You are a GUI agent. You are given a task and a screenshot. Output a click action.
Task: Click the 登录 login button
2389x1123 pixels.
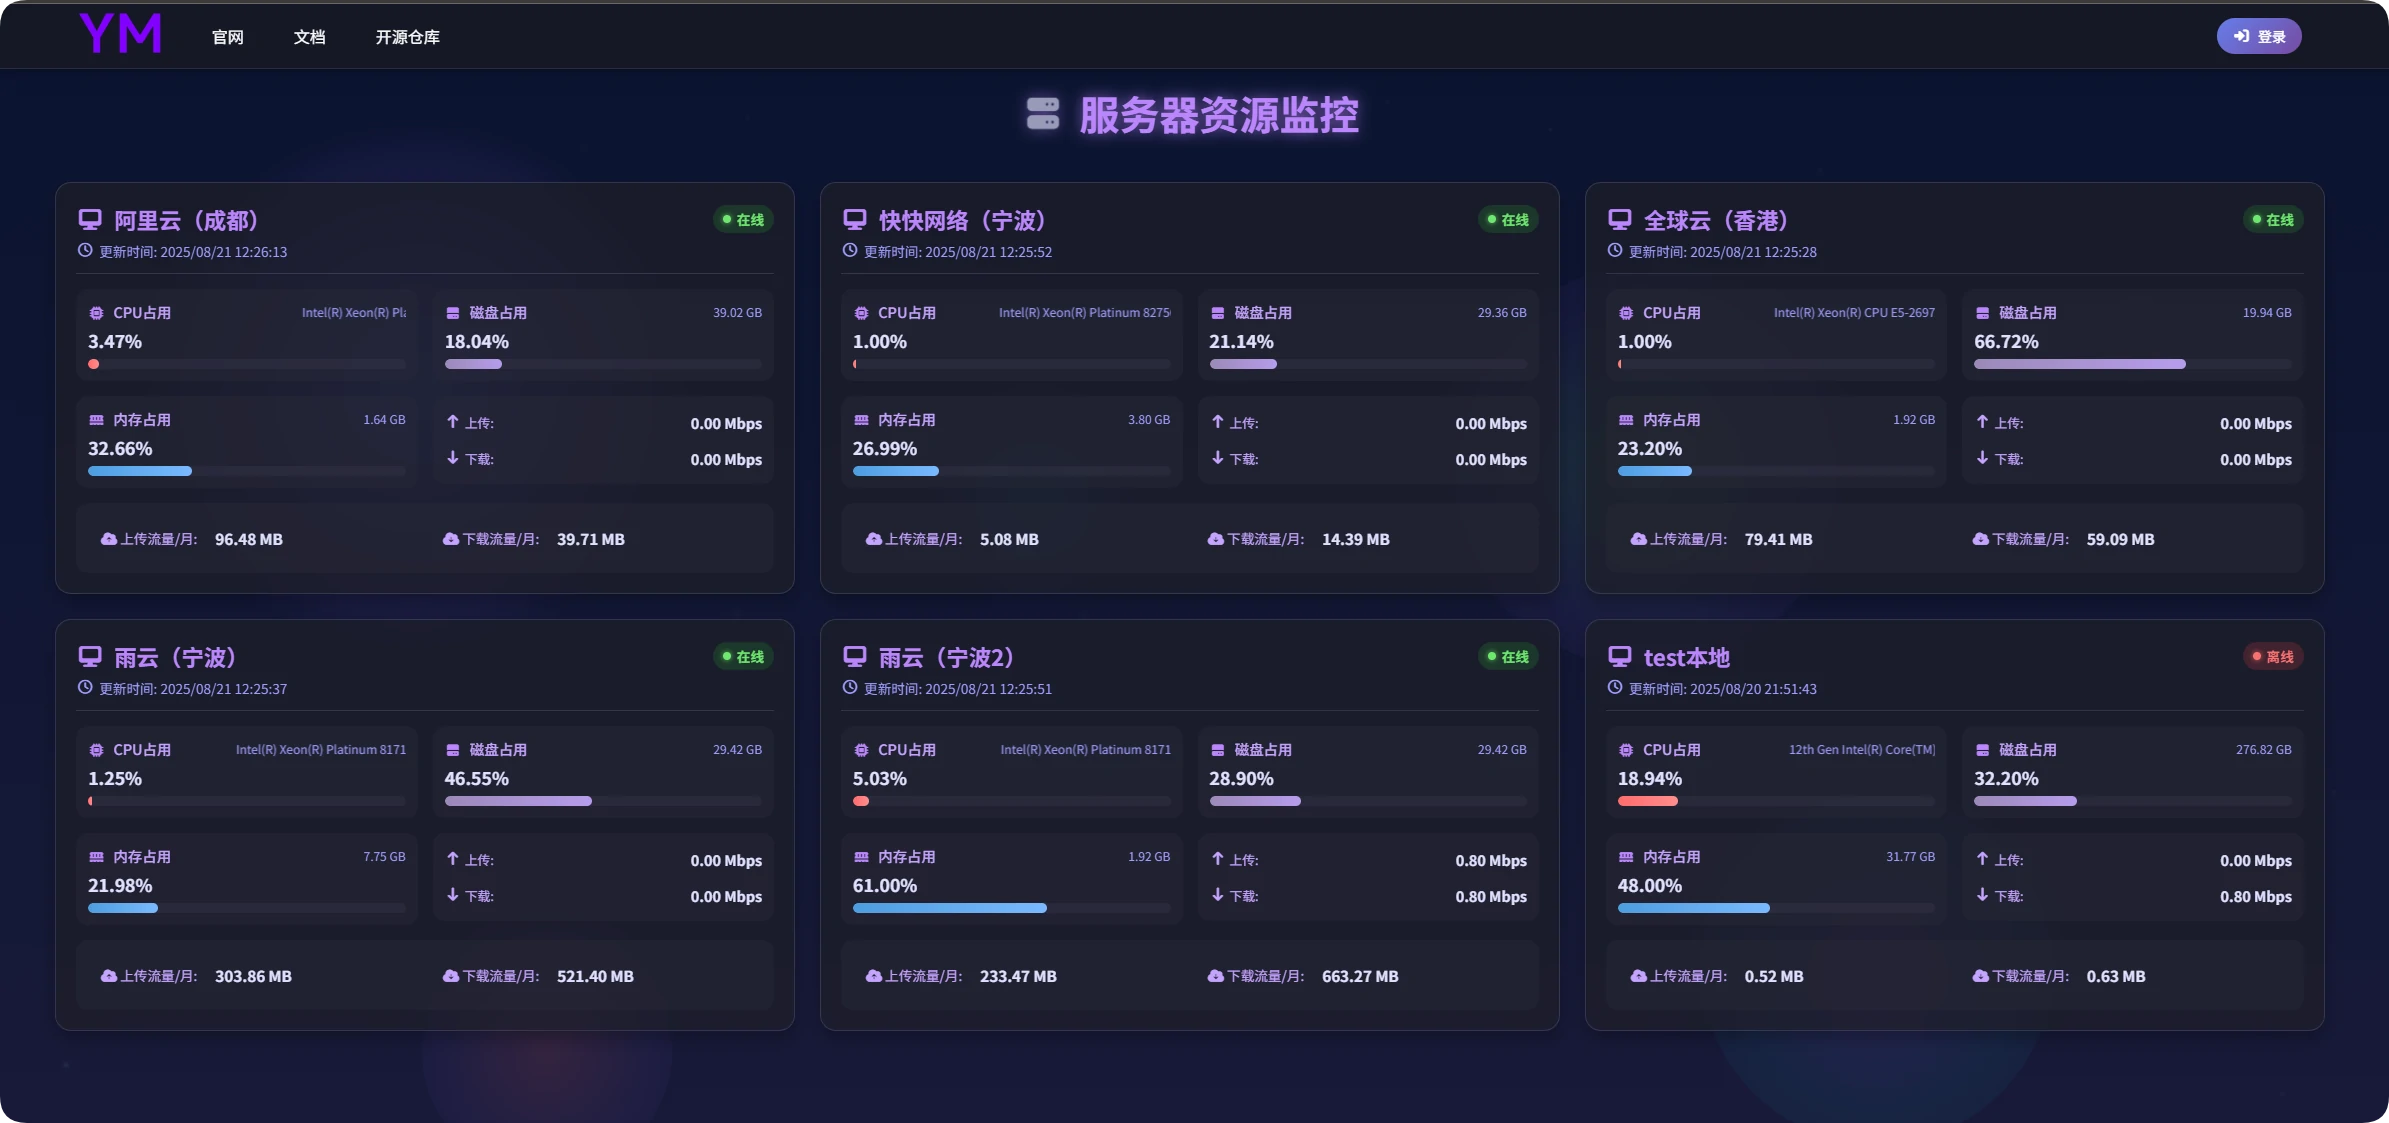(2259, 36)
